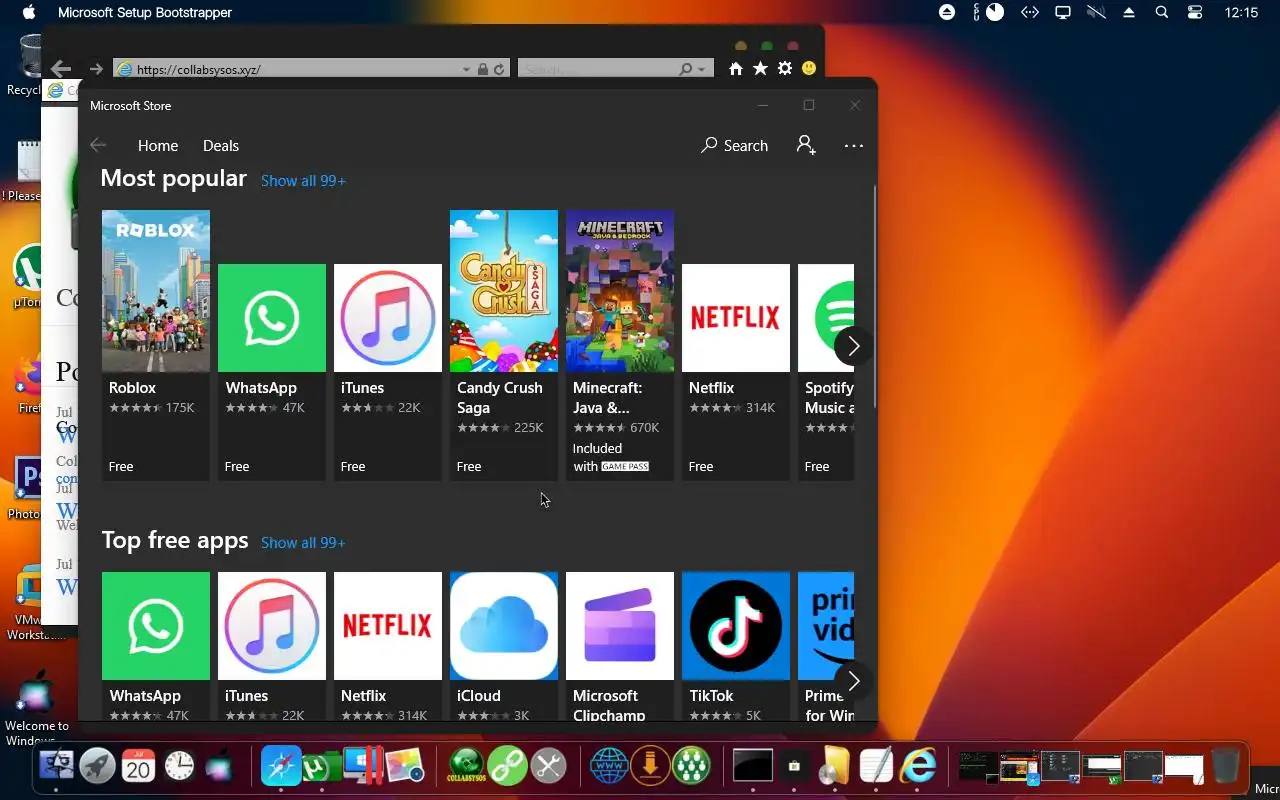Image resolution: width=1280 pixels, height=800 pixels.
Task: Open the Photos icon in dock
Action: point(405,766)
